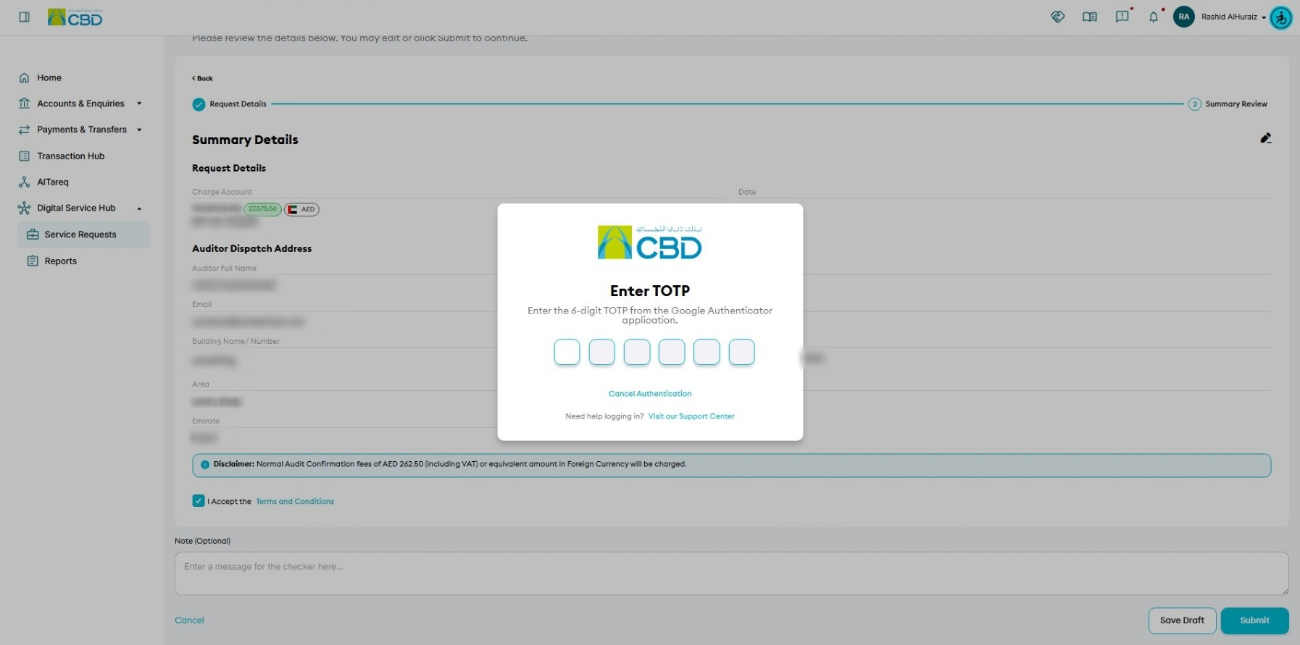Focus the first TOTP digit box

coord(567,352)
